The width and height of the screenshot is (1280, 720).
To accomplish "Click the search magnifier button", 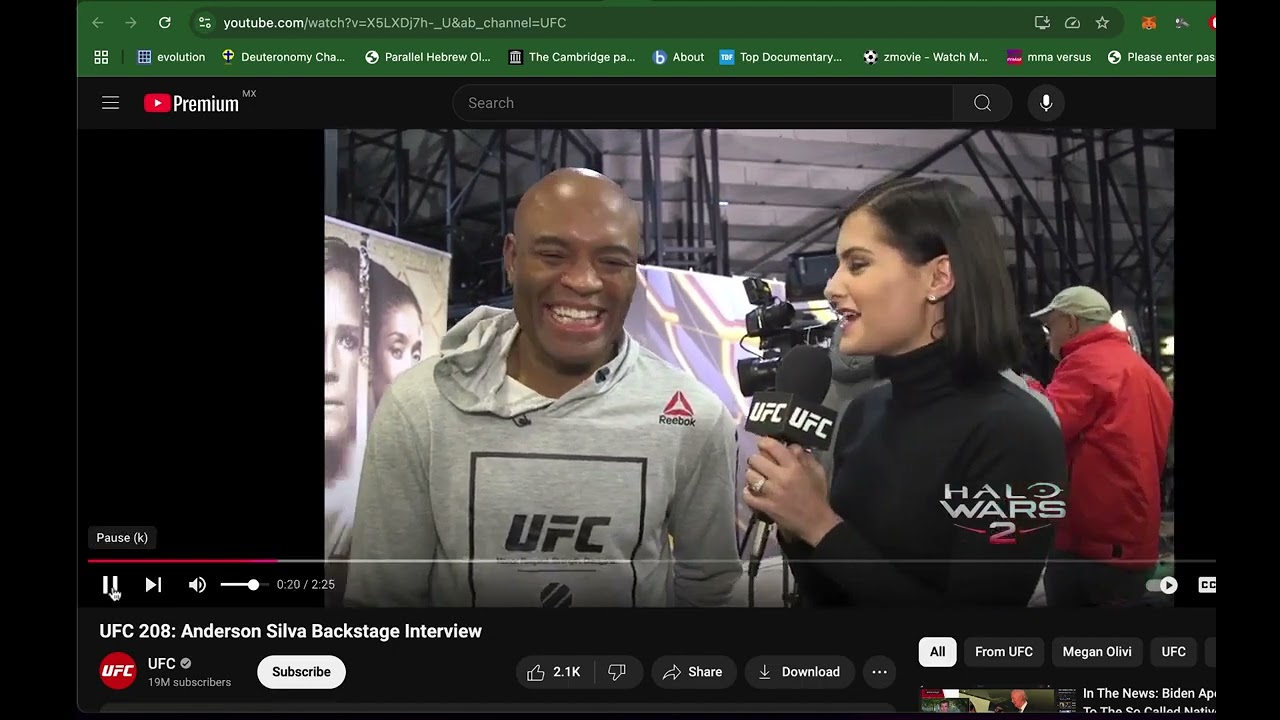I will [982, 103].
